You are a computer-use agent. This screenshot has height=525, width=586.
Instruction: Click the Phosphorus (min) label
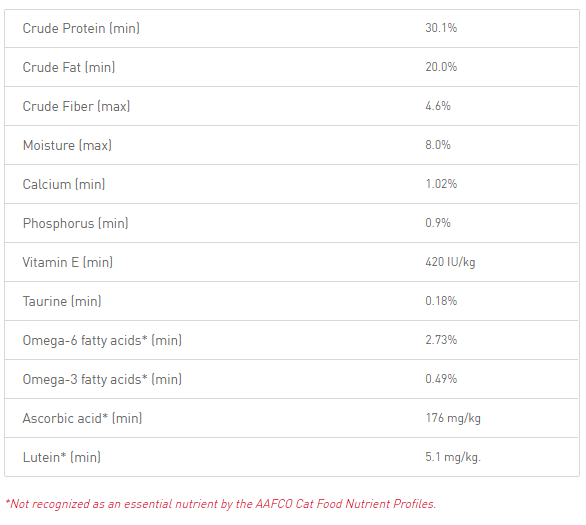[75, 223]
